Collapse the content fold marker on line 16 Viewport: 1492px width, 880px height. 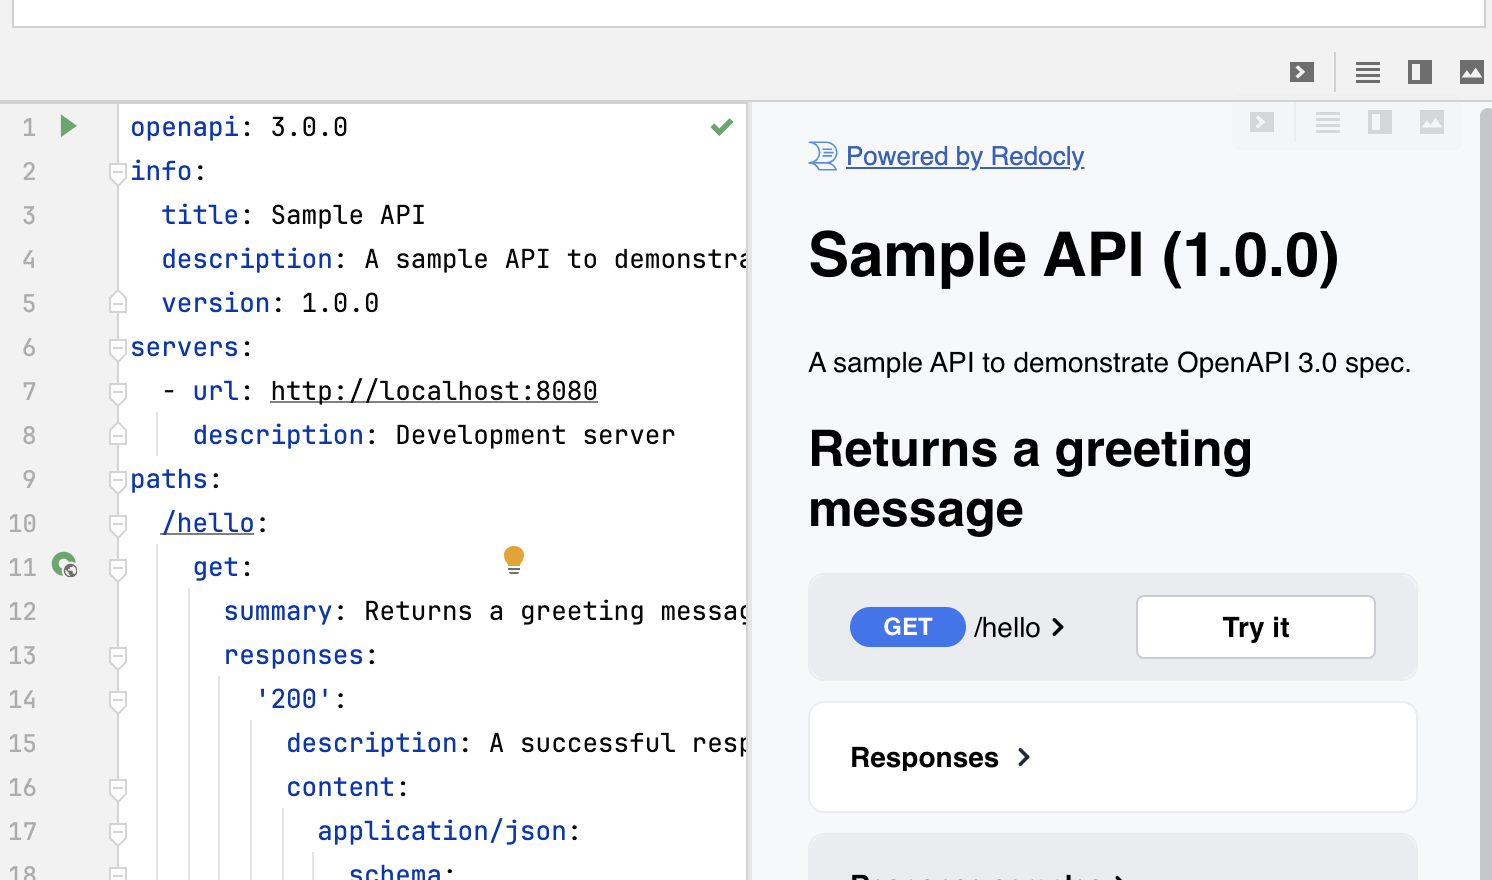click(x=118, y=788)
